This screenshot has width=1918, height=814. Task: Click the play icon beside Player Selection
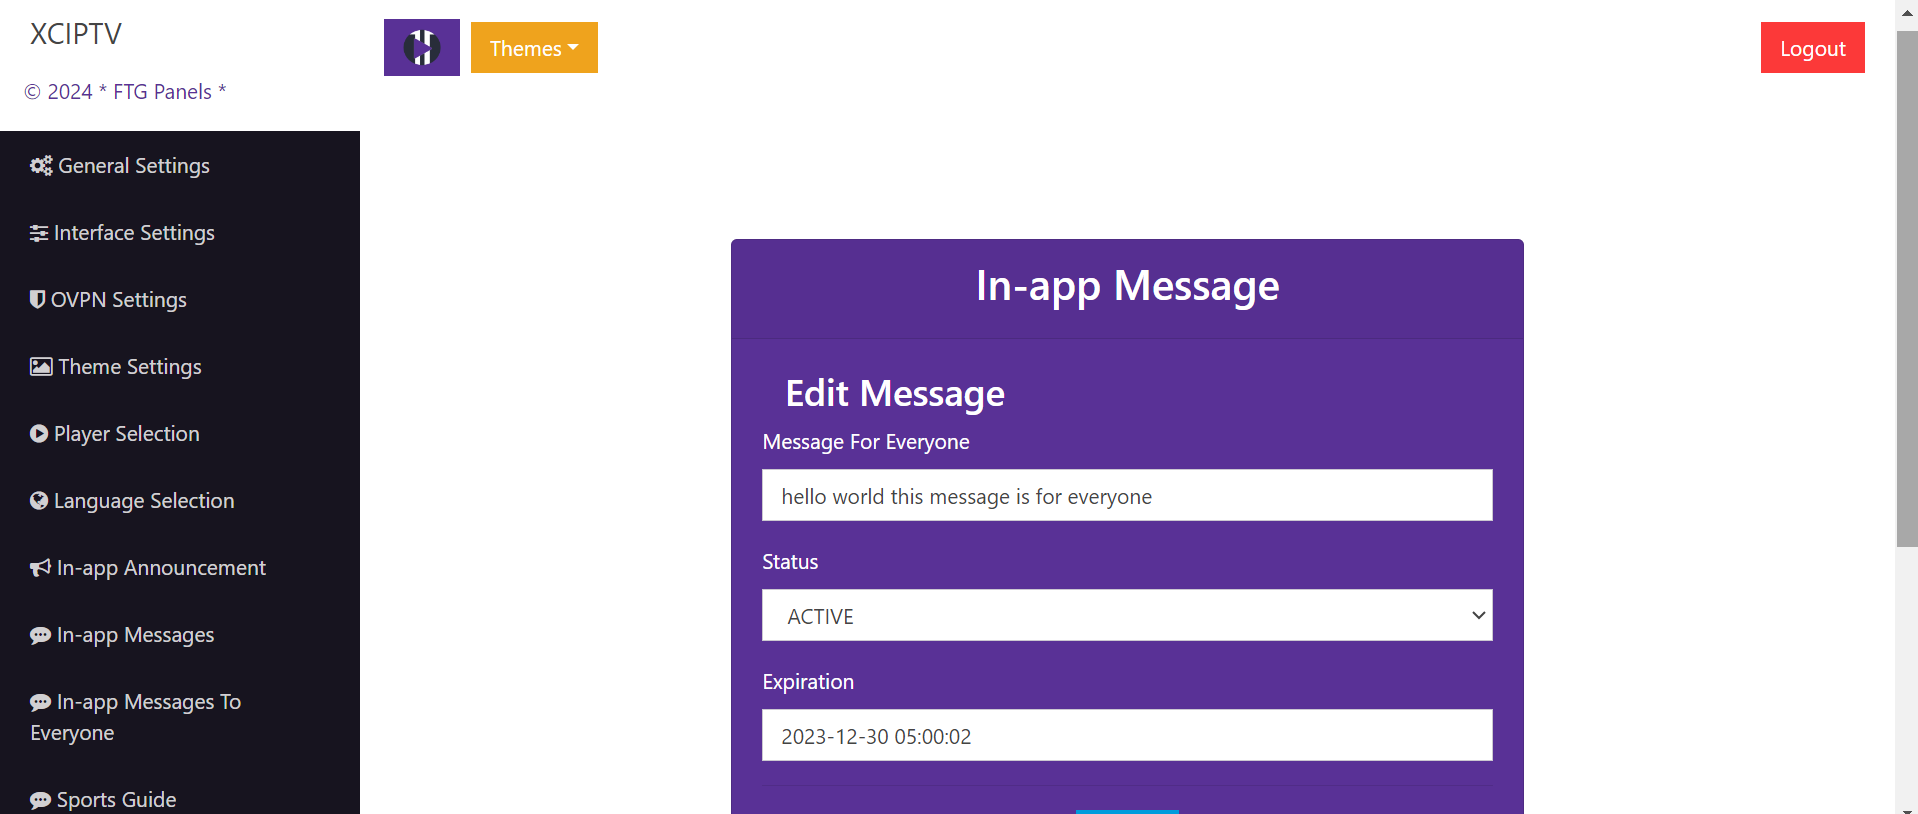click(x=39, y=433)
